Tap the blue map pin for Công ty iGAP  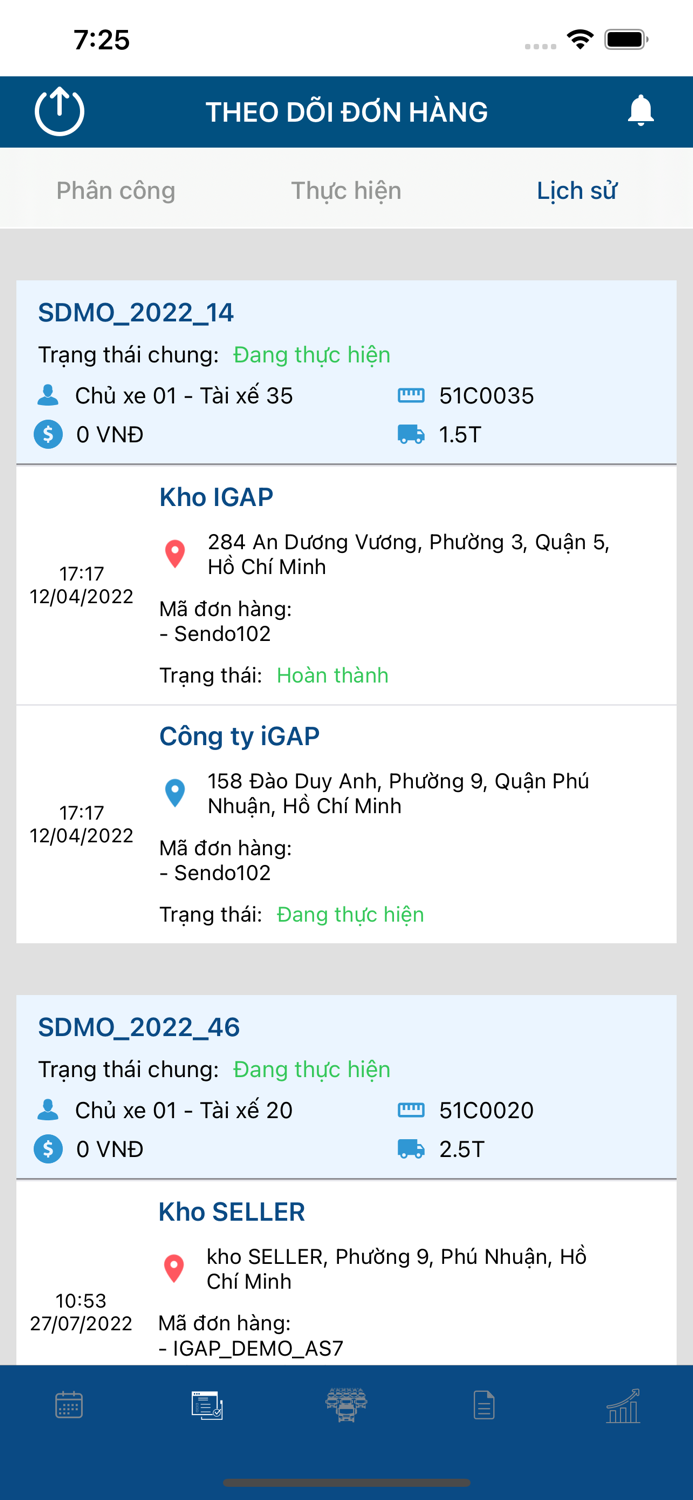(174, 793)
